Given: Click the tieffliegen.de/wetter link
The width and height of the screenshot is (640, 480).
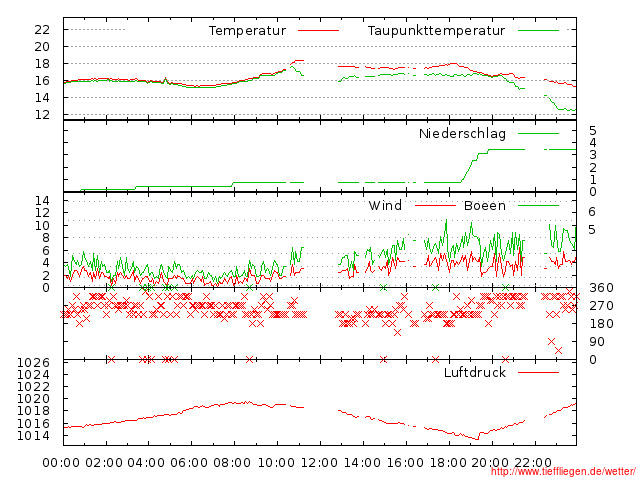Looking at the screenshot, I should tap(563, 472).
